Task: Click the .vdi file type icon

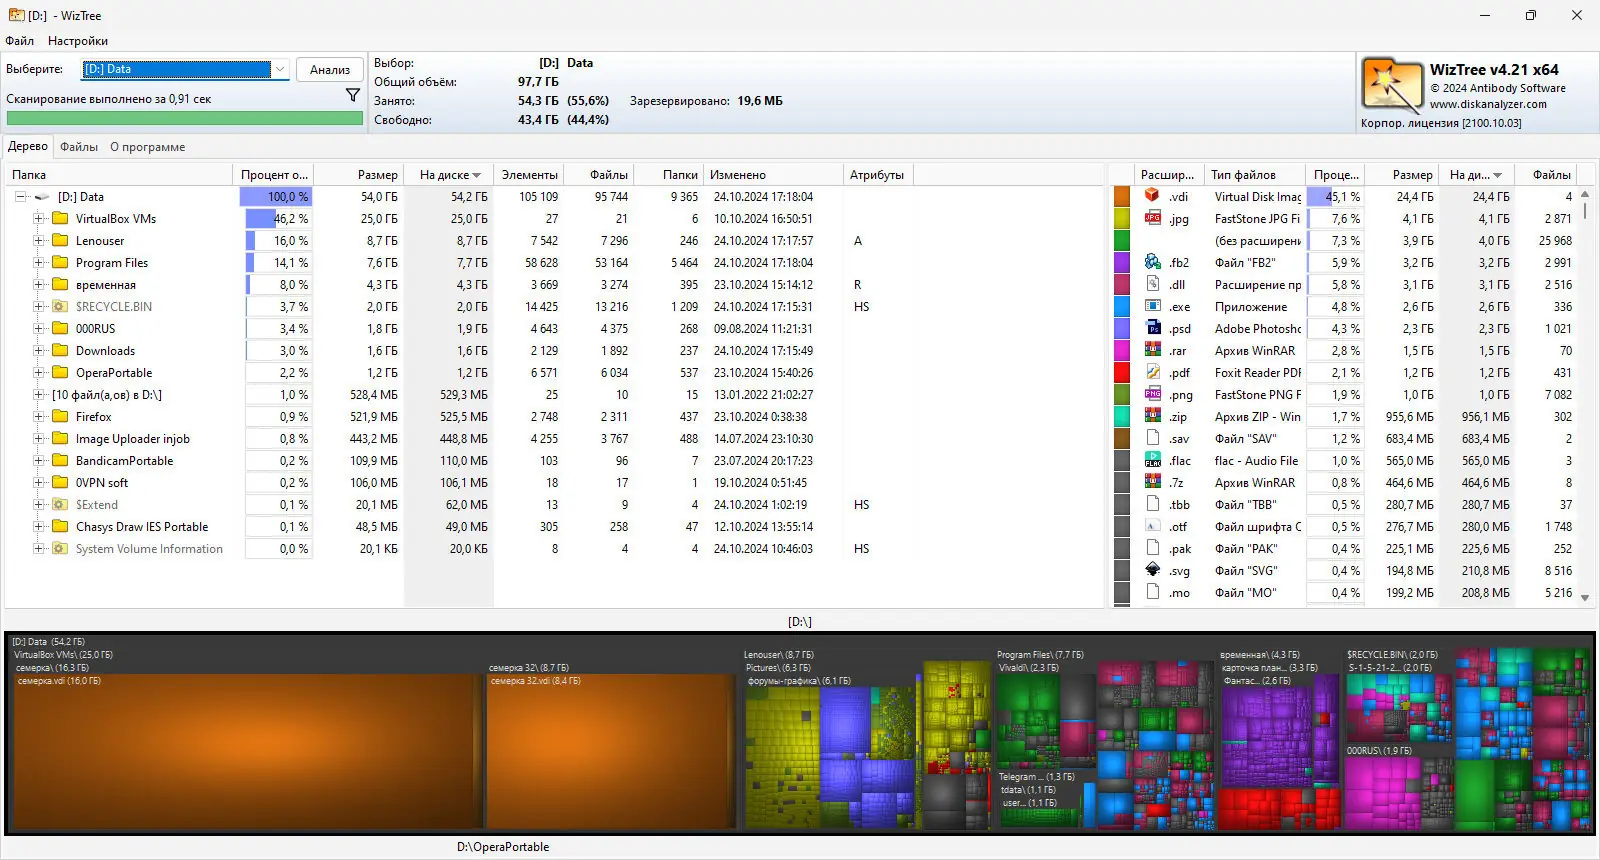Action: point(1153,196)
